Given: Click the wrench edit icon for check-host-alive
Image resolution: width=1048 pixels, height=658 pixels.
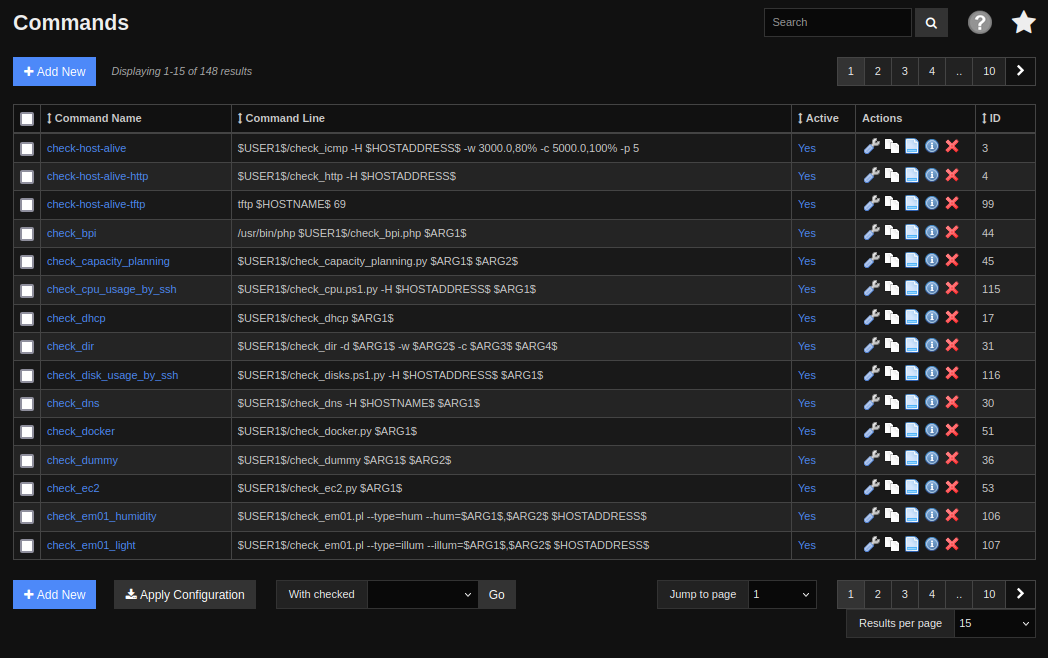Looking at the screenshot, I should pyautogui.click(x=871, y=147).
